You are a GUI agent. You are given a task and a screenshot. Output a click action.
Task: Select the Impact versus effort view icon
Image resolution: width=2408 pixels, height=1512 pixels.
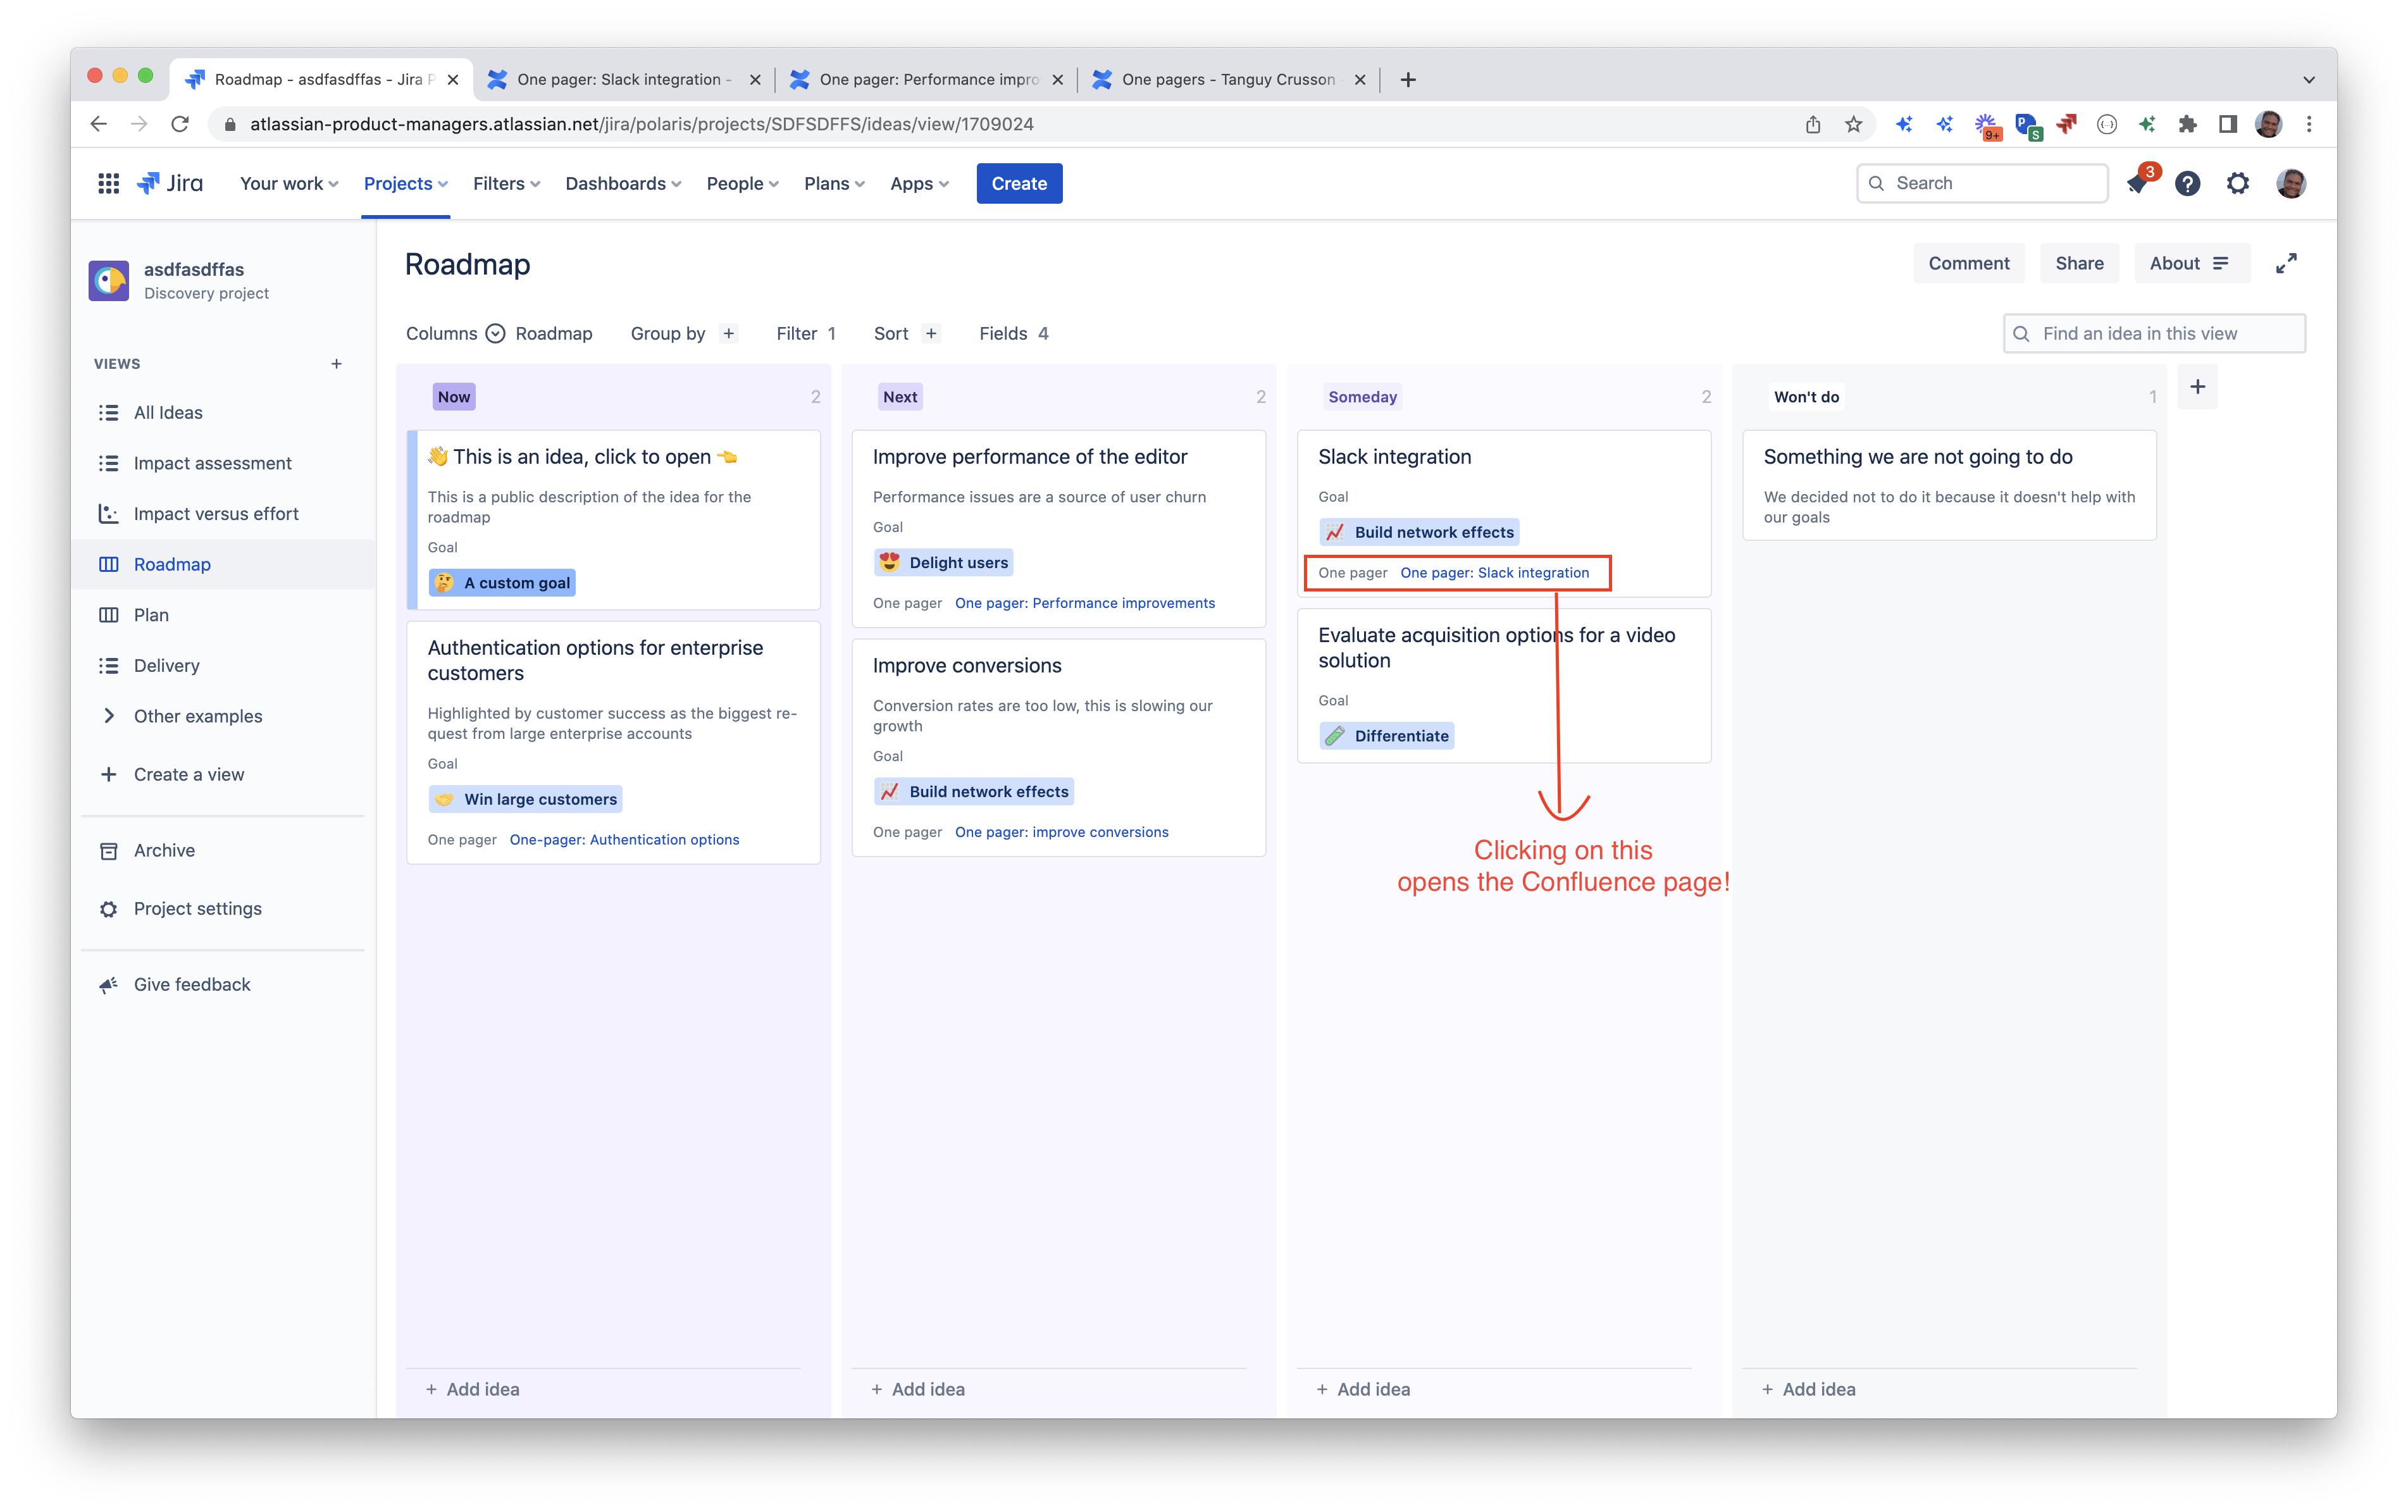[110, 513]
